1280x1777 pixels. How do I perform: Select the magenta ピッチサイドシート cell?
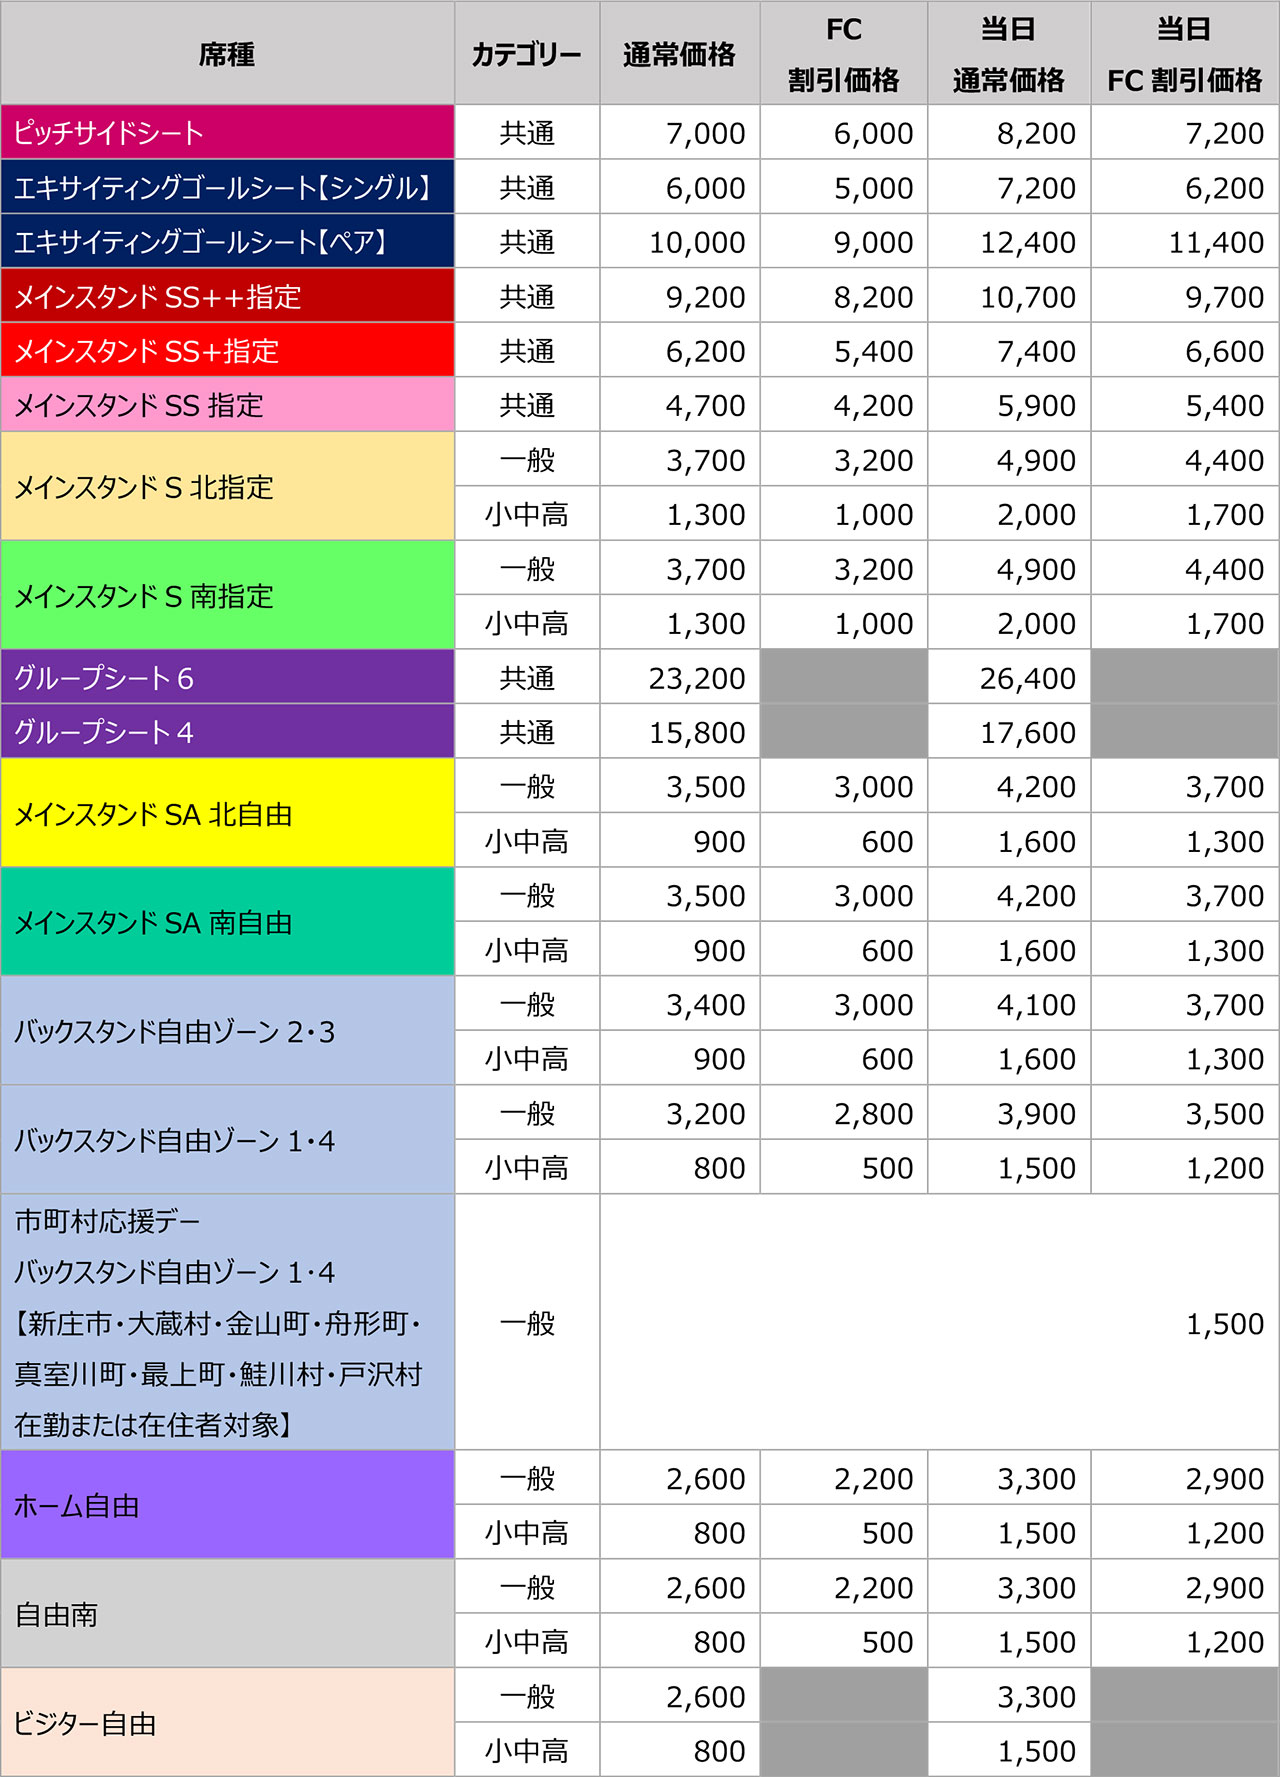(227, 133)
